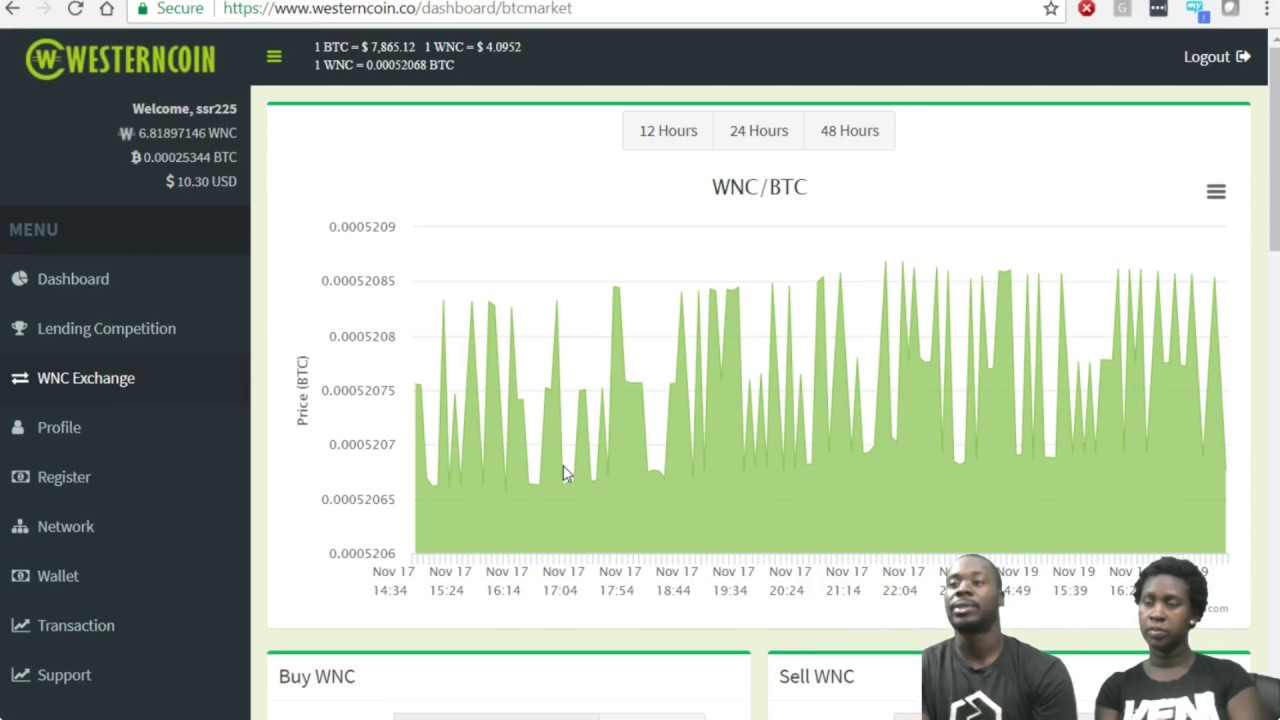1280x720 pixels.
Task: Go back to the previous page
Action: click(x=12, y=8)
